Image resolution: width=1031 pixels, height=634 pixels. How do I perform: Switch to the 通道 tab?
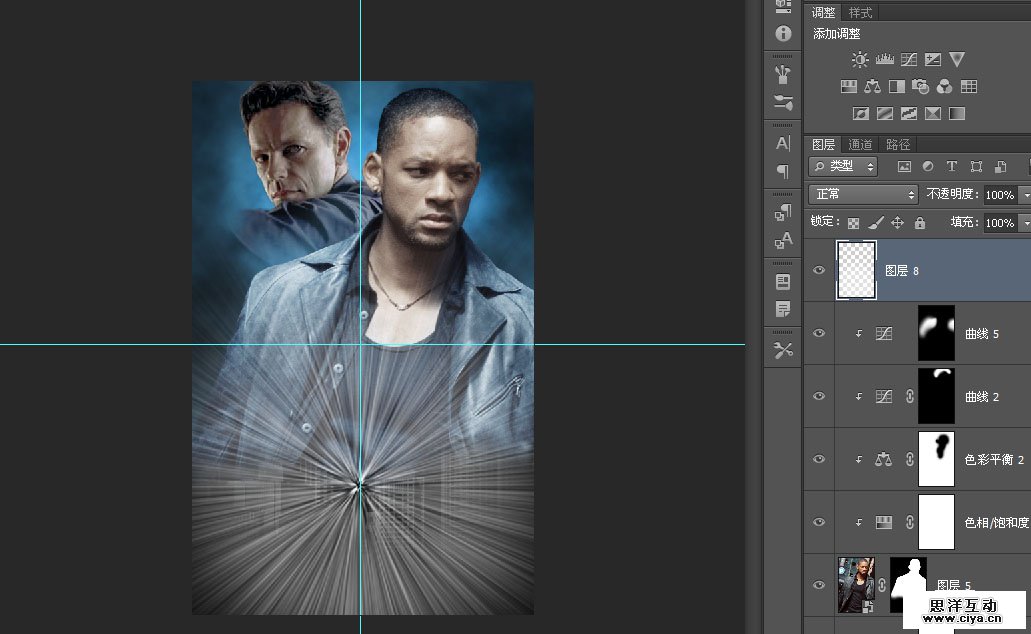point(860,145)
